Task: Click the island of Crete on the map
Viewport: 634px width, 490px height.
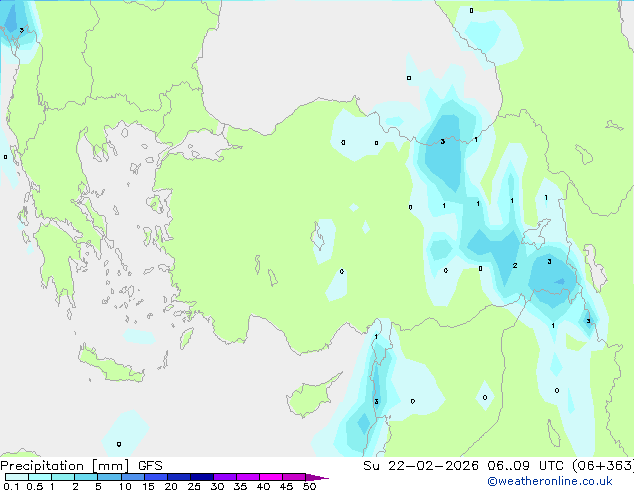Action: (x=110, y=366)
